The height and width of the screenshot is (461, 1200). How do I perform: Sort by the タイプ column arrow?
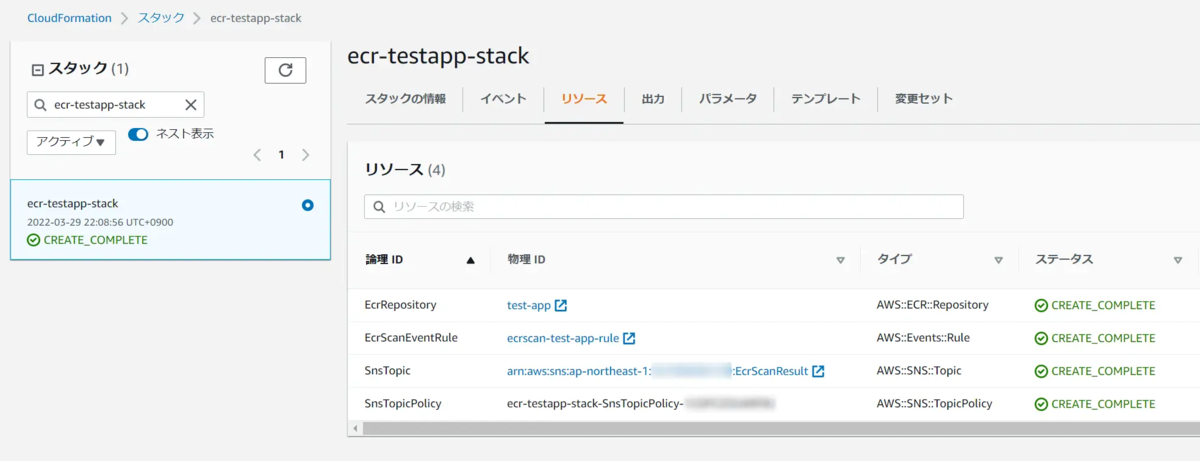tap(998, 260)
